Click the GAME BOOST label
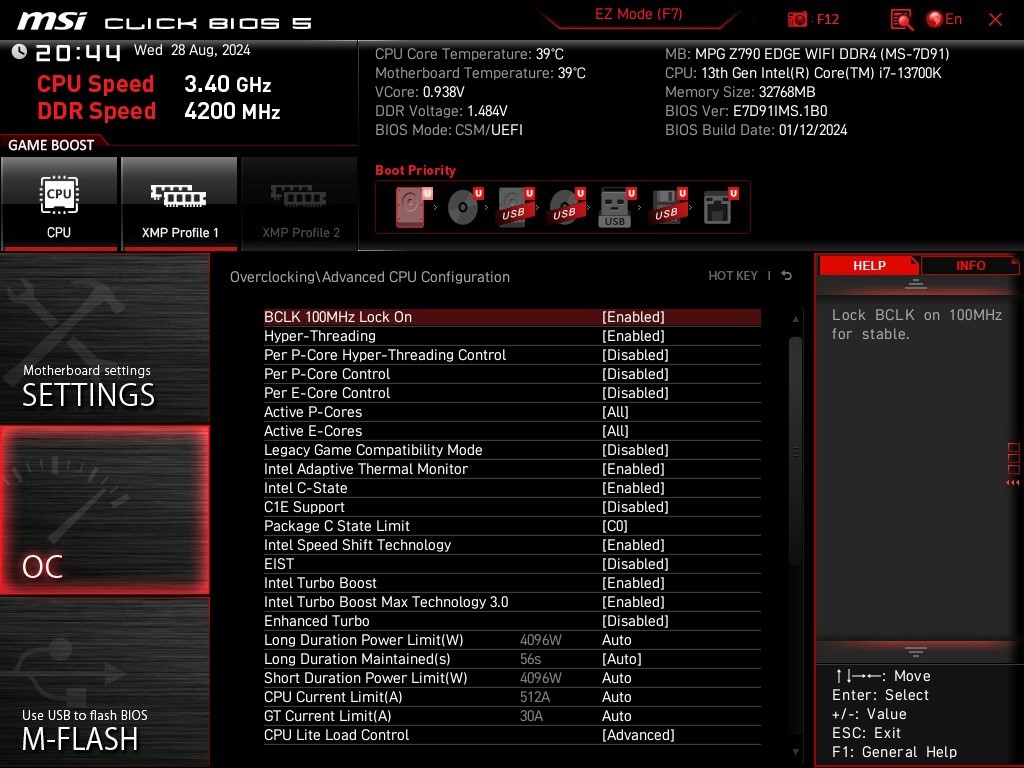 point(51,145)
